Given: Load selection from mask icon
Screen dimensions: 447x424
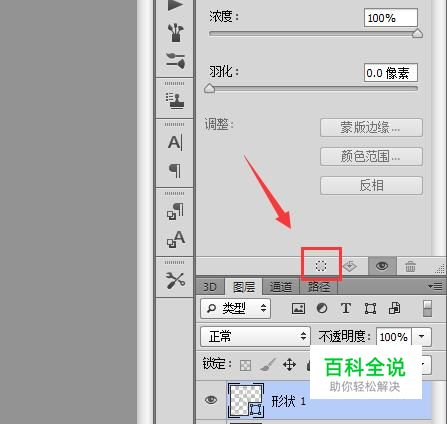Looking at the screenshot, I should click(321, 266).
